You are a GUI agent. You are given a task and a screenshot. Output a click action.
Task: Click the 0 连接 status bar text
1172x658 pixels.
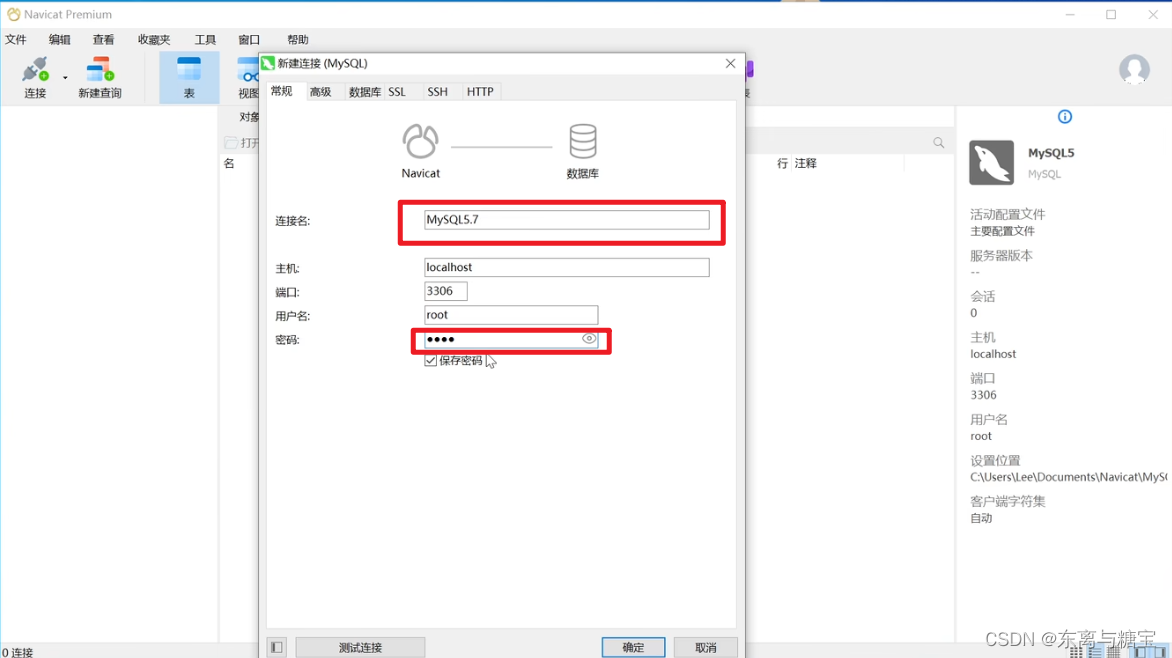click(x=18, y=652)
